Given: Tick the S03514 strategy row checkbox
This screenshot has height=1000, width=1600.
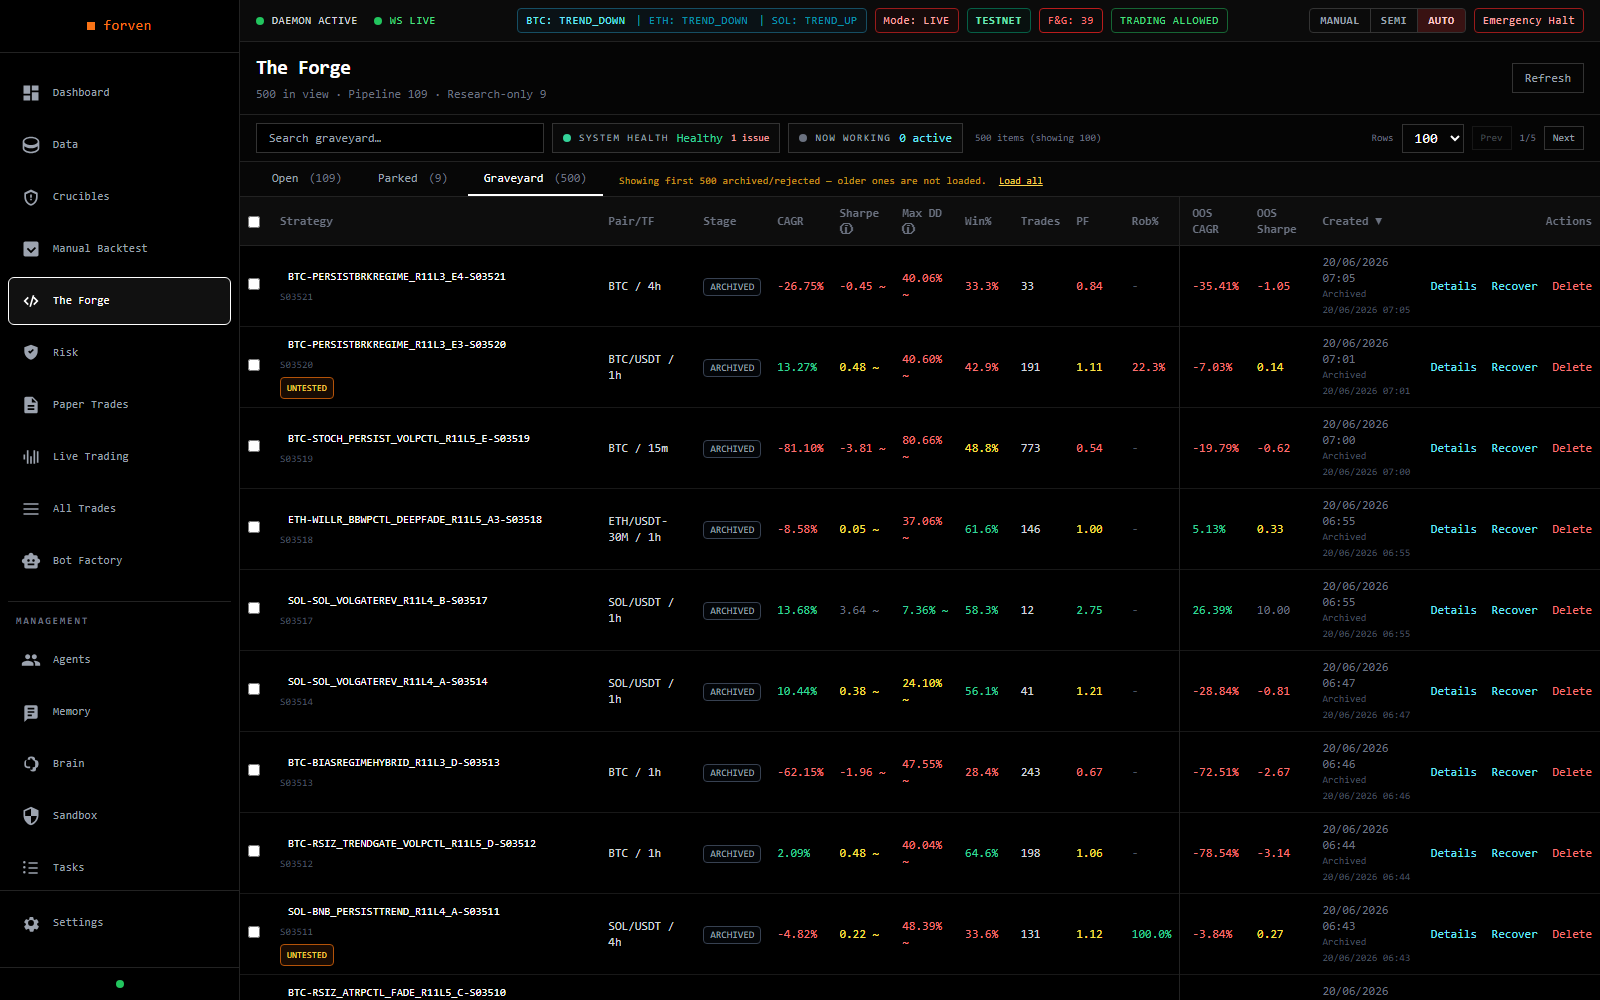Looking at the screenshot, I should click(254, 689).
